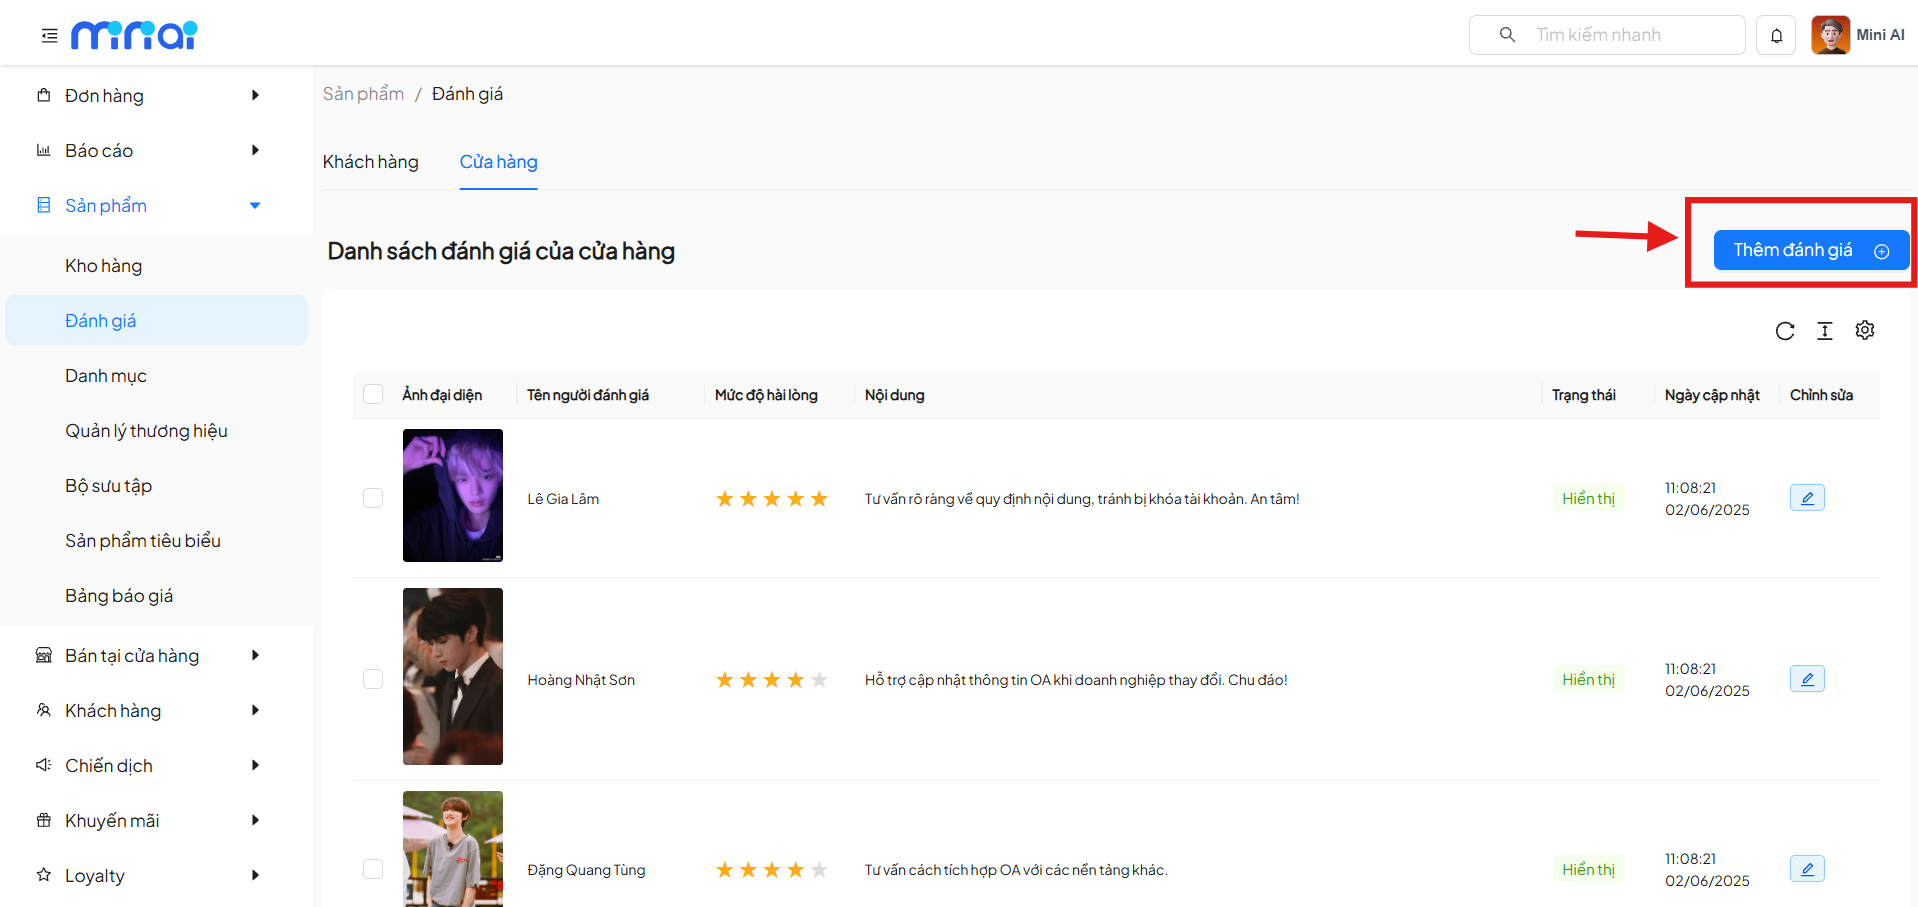Open table settings gear icon
The image size is (1918, 907).
click(1865, 330)
